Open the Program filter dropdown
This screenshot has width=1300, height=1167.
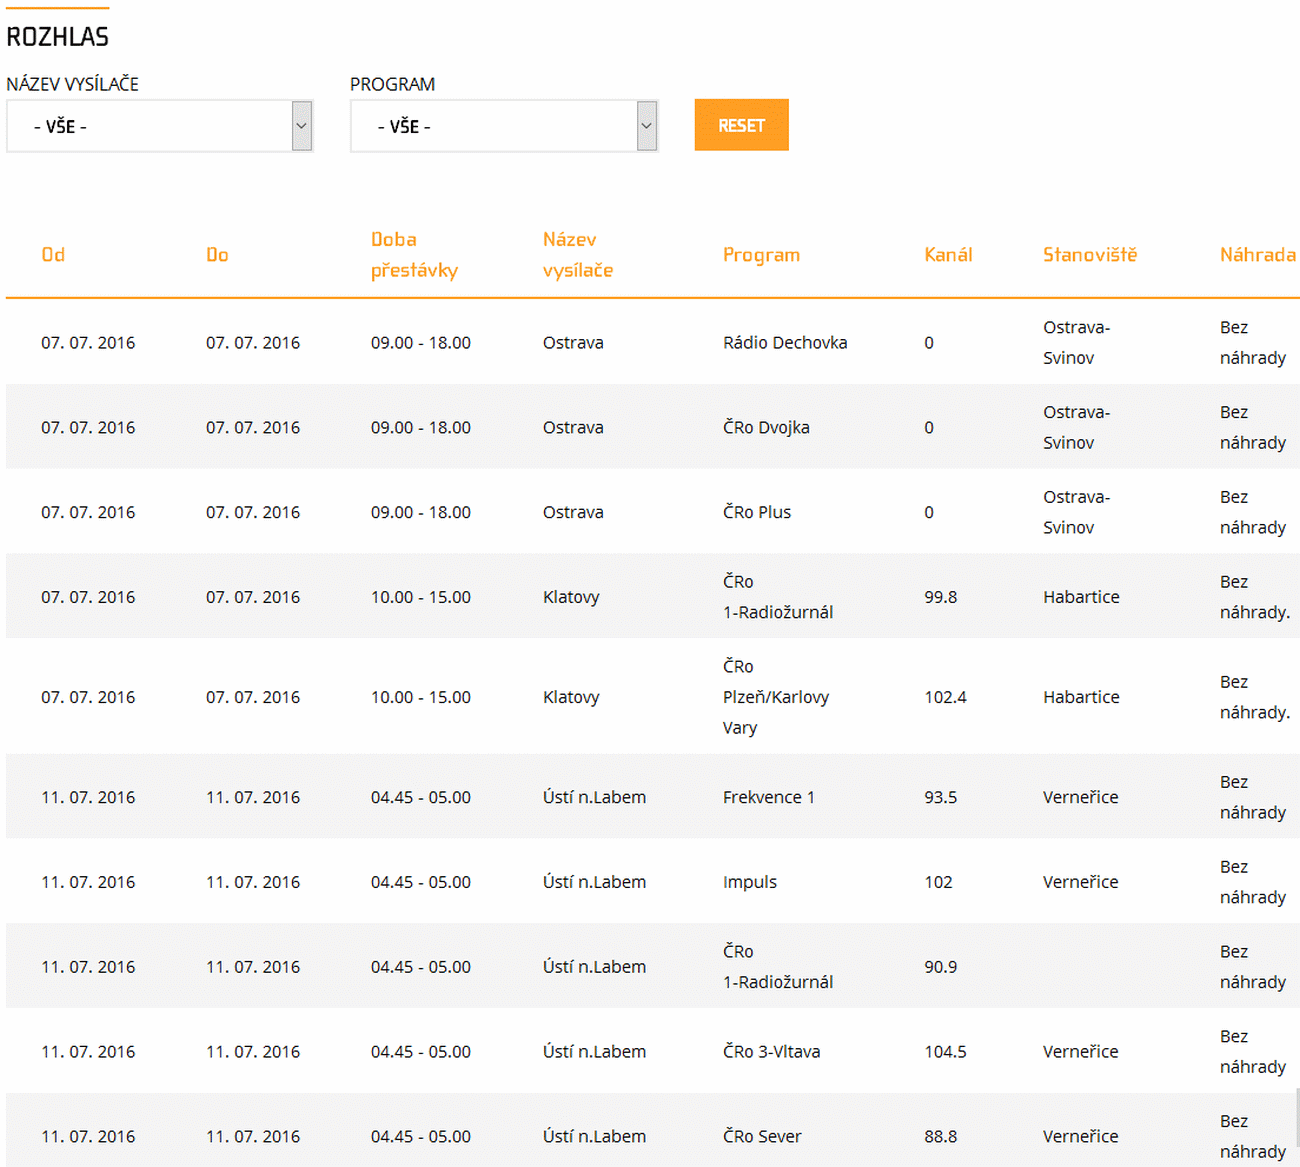click(504, 126)
